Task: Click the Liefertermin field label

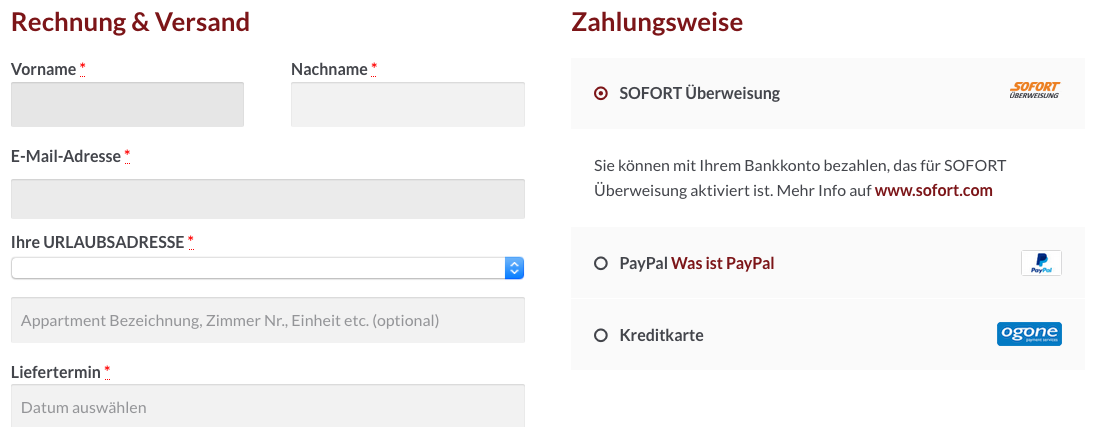Action: (56, 372)
